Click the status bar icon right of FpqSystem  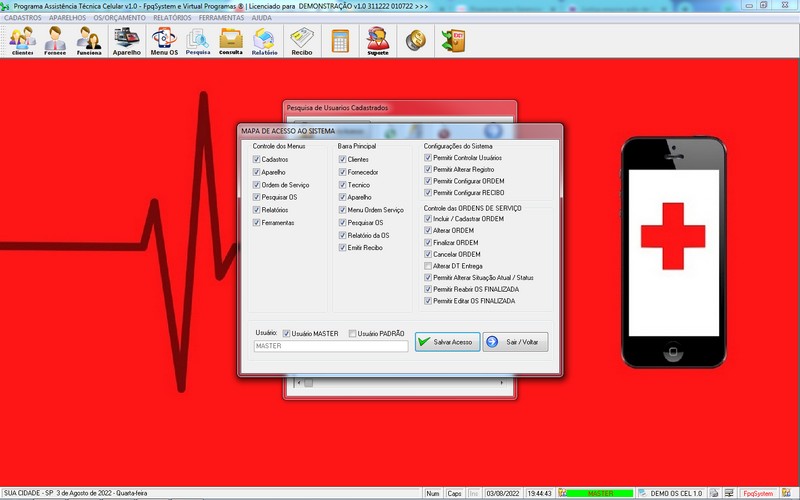click(786, 493)
